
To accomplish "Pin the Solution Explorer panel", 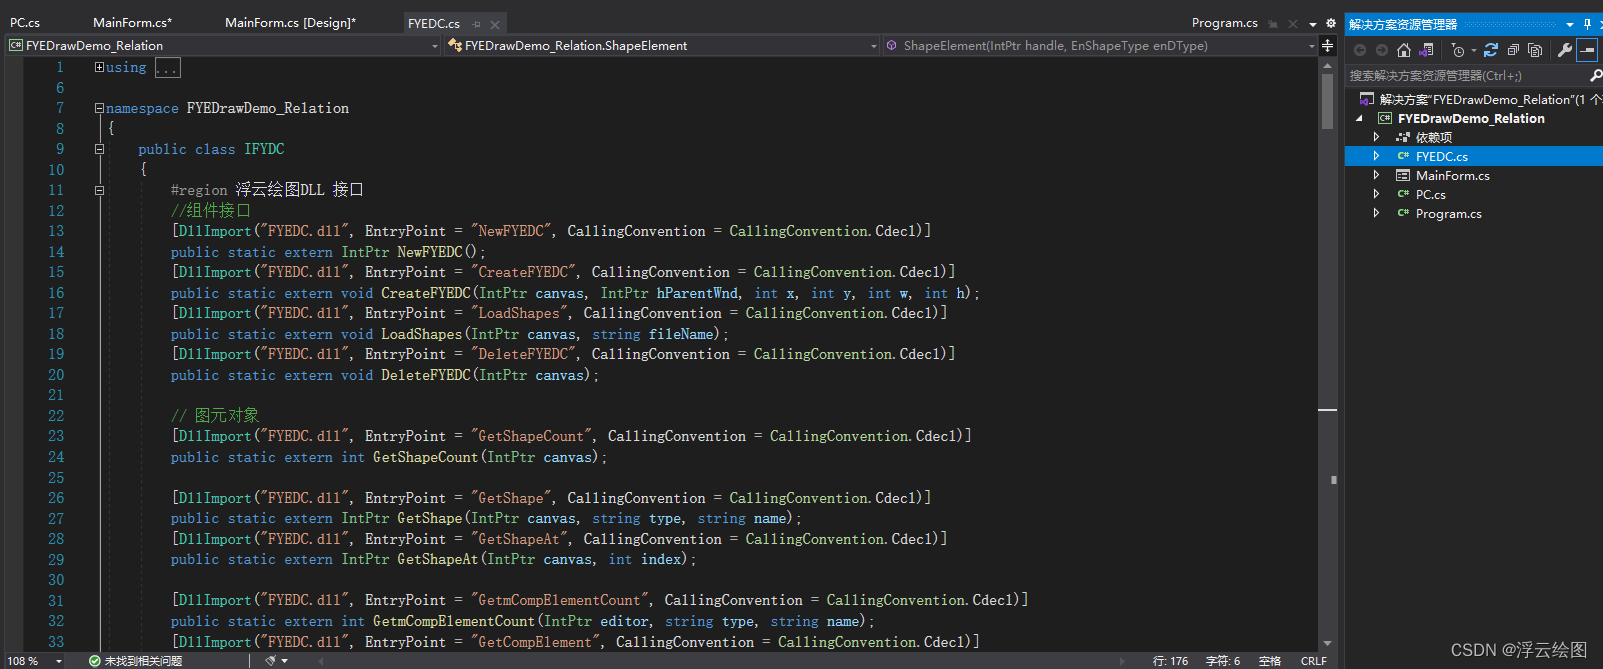I will 1587,24.
